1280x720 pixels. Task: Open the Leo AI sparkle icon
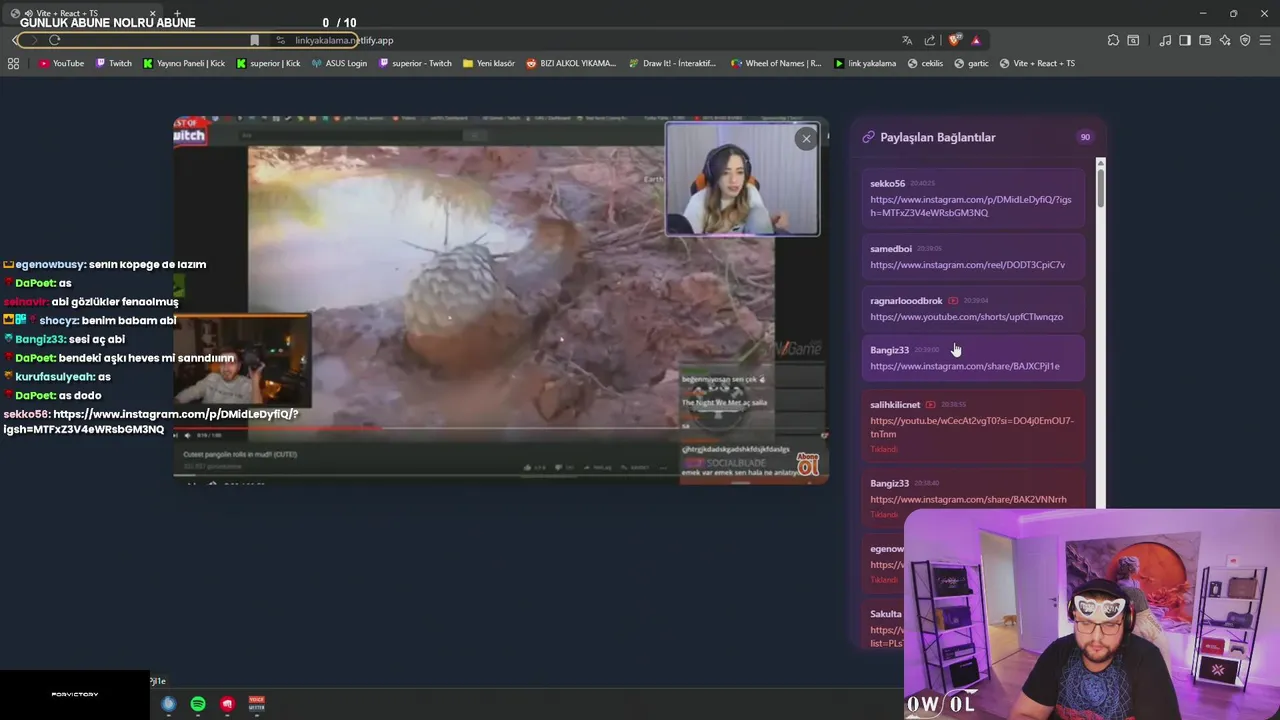(1225, 40)
